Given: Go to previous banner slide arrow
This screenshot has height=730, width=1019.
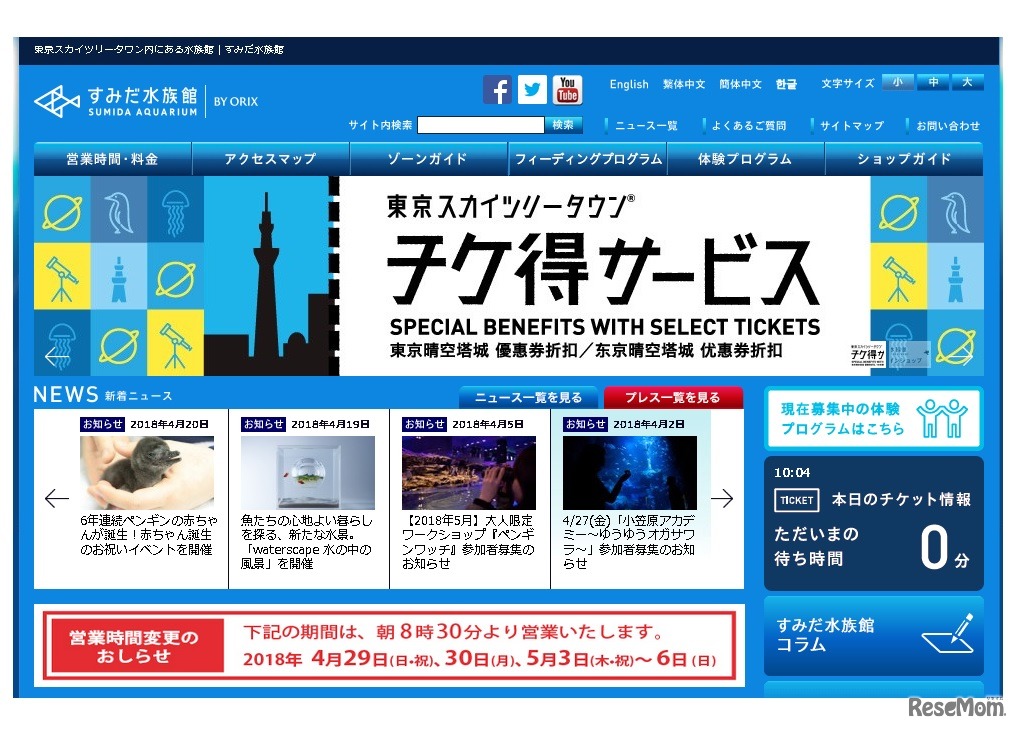Looking at the screenshot, I should 57,356.
